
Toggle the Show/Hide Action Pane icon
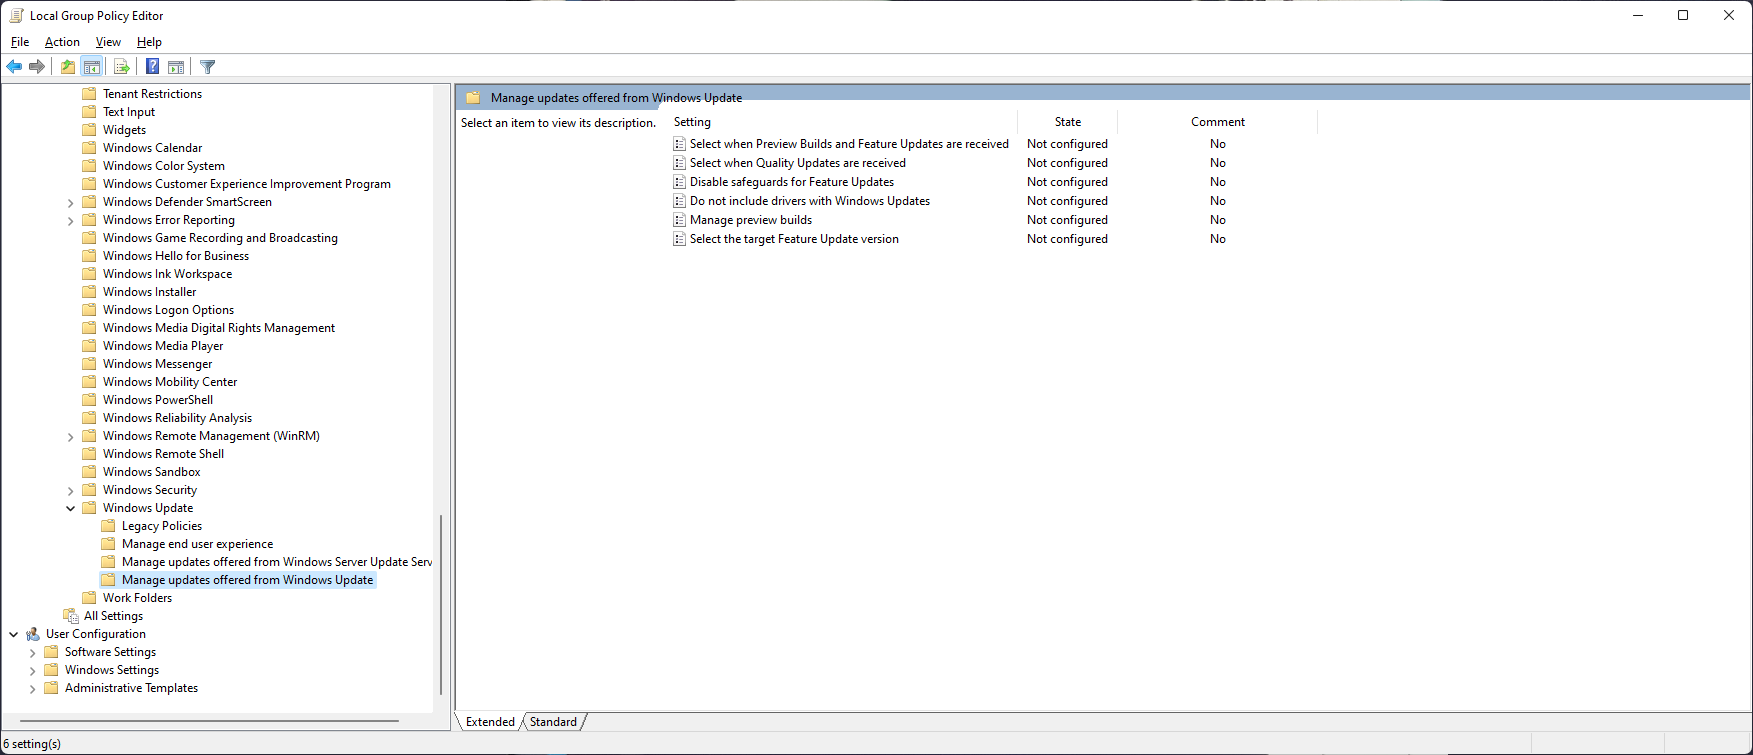pos(176,67)
